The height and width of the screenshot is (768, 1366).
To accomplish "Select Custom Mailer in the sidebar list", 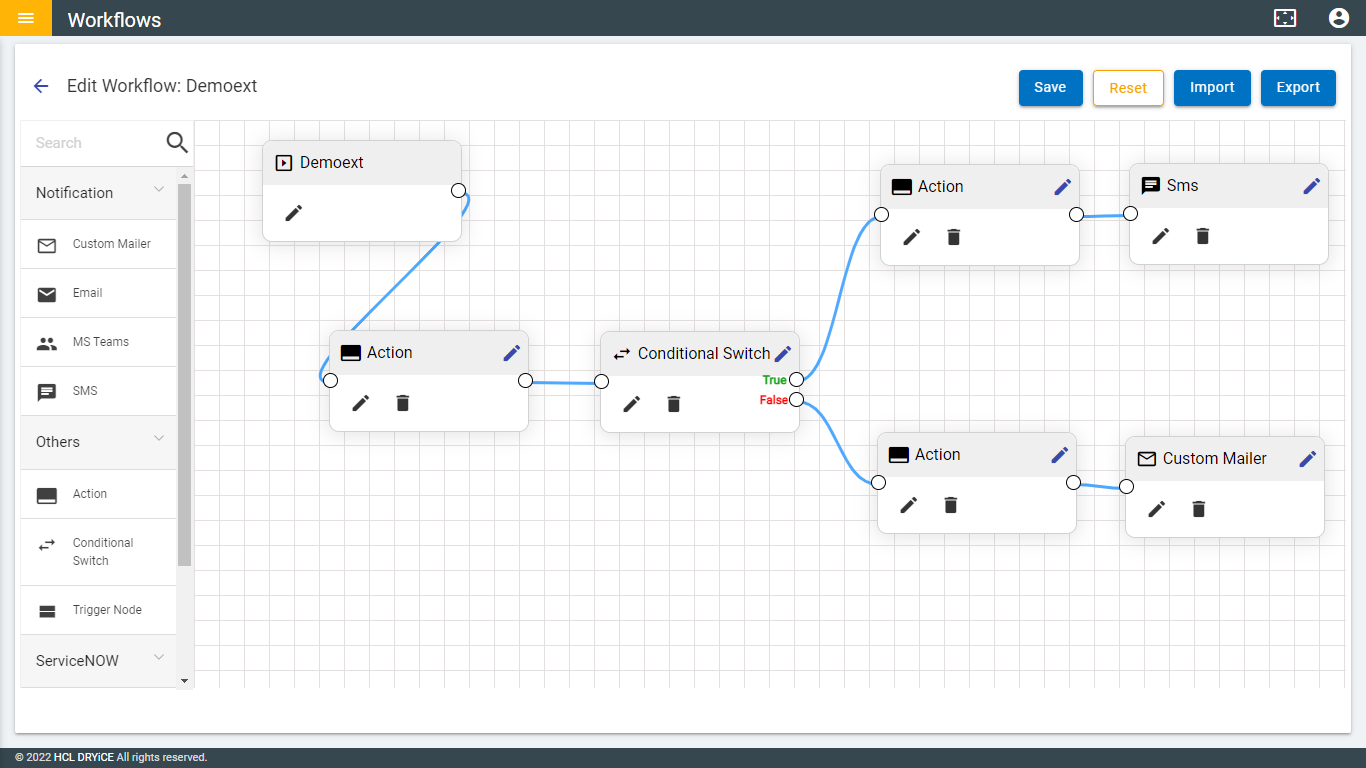I will click(98, 245).
